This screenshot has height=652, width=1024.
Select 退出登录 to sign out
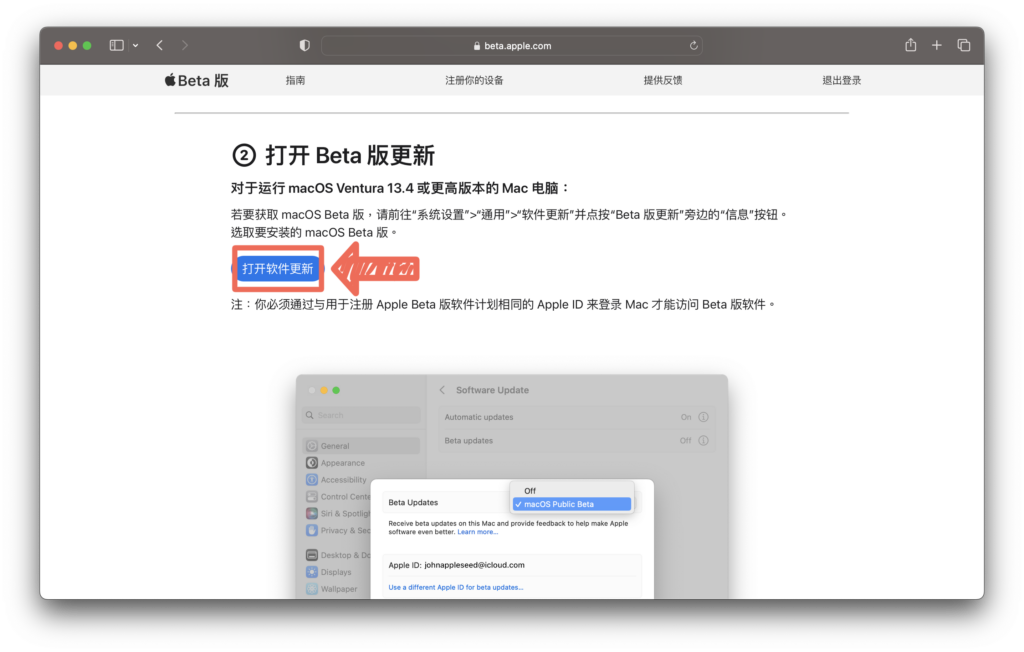(841, 80)
